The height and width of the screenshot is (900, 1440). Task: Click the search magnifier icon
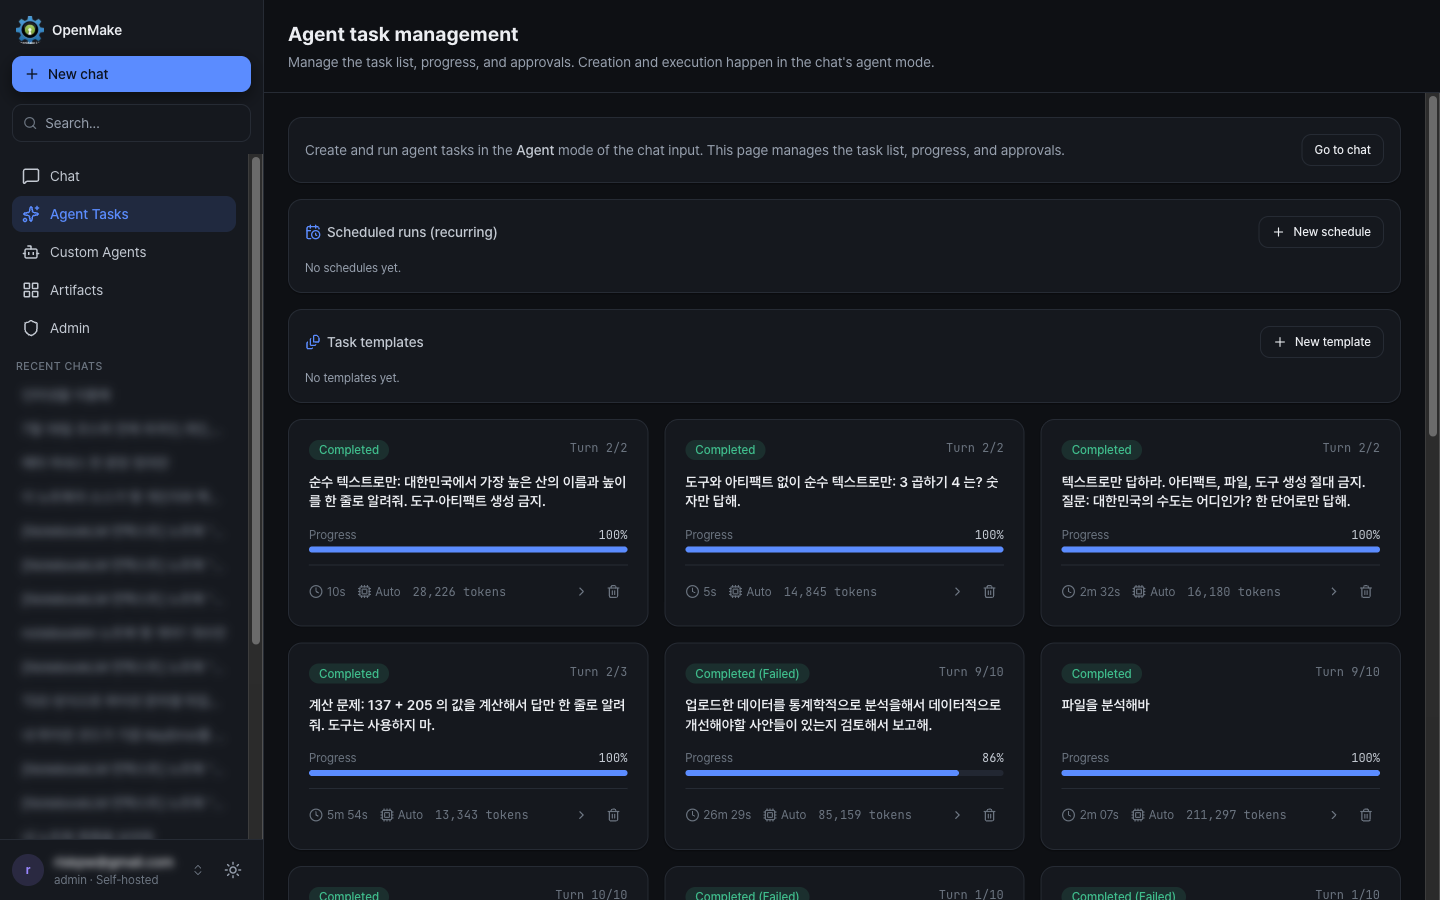[31, 123]
